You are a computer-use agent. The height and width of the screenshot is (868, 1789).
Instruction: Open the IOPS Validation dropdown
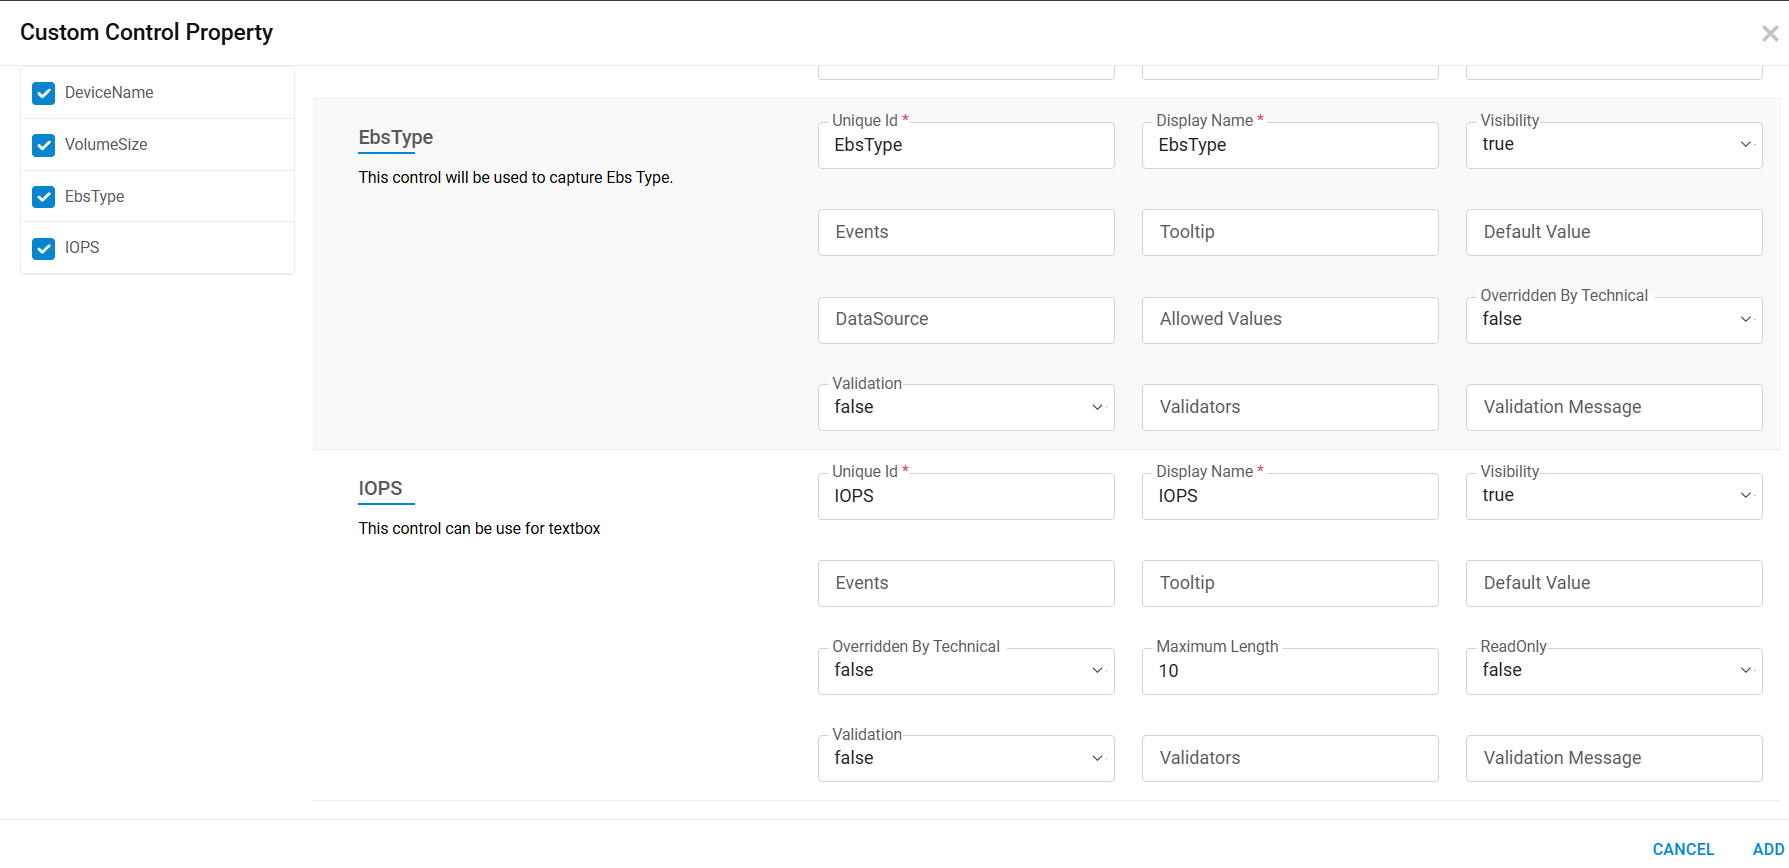[965, 759]
